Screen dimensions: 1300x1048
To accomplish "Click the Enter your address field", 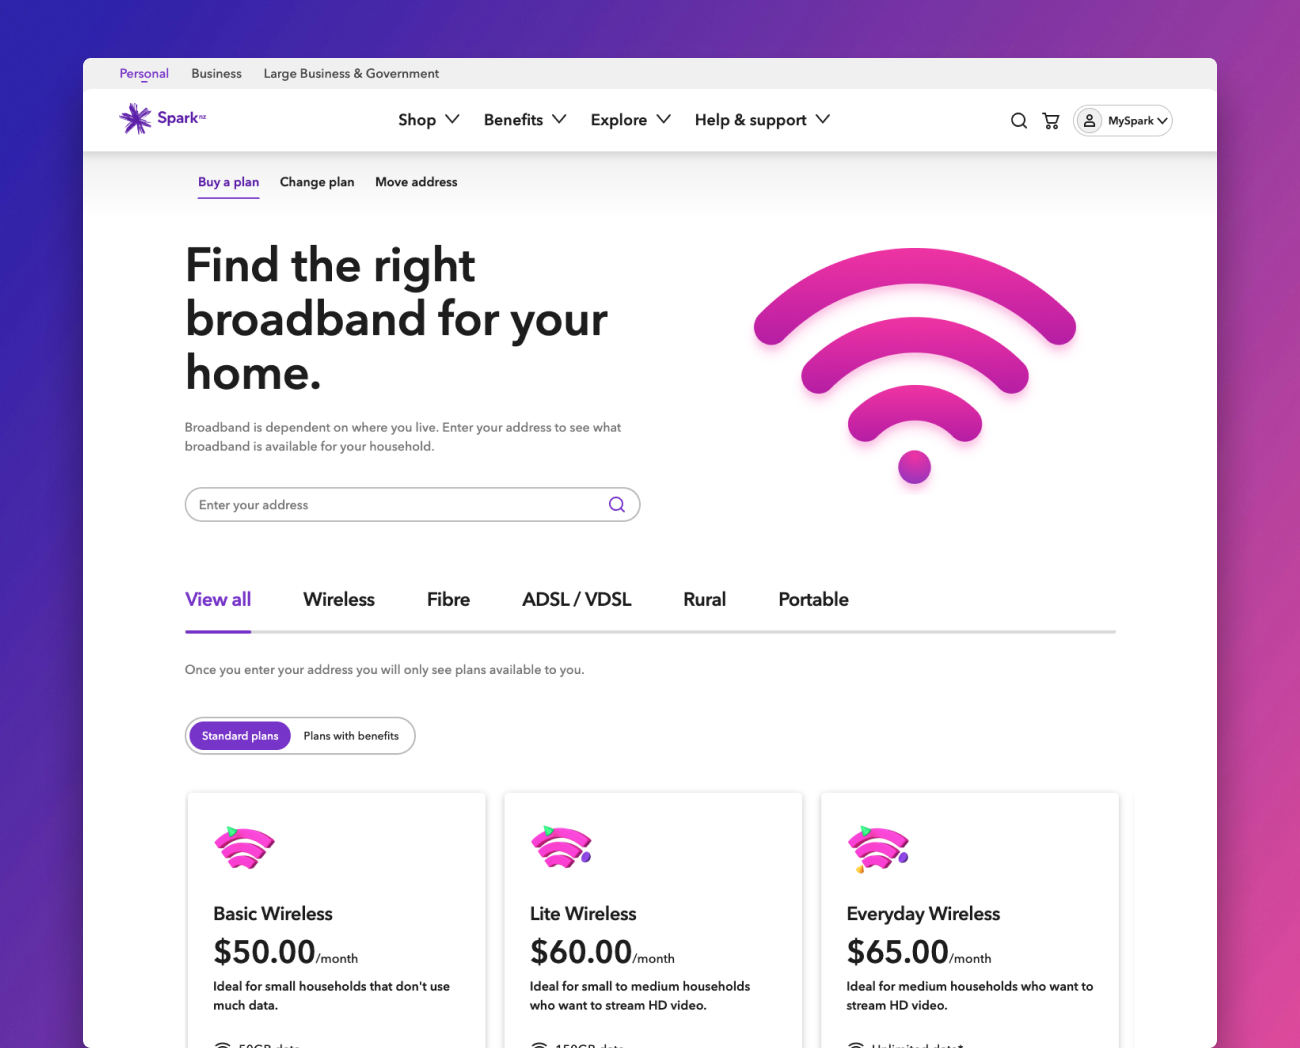I will (412, 504).
